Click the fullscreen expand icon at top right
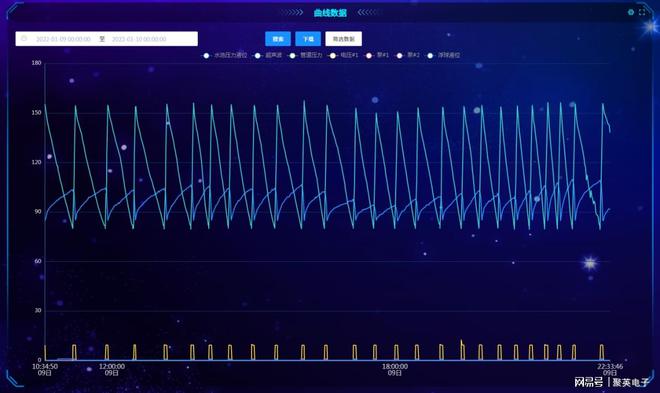Image resolution: width=660 pixels, height=393 pixels. (x=642, y=12)
